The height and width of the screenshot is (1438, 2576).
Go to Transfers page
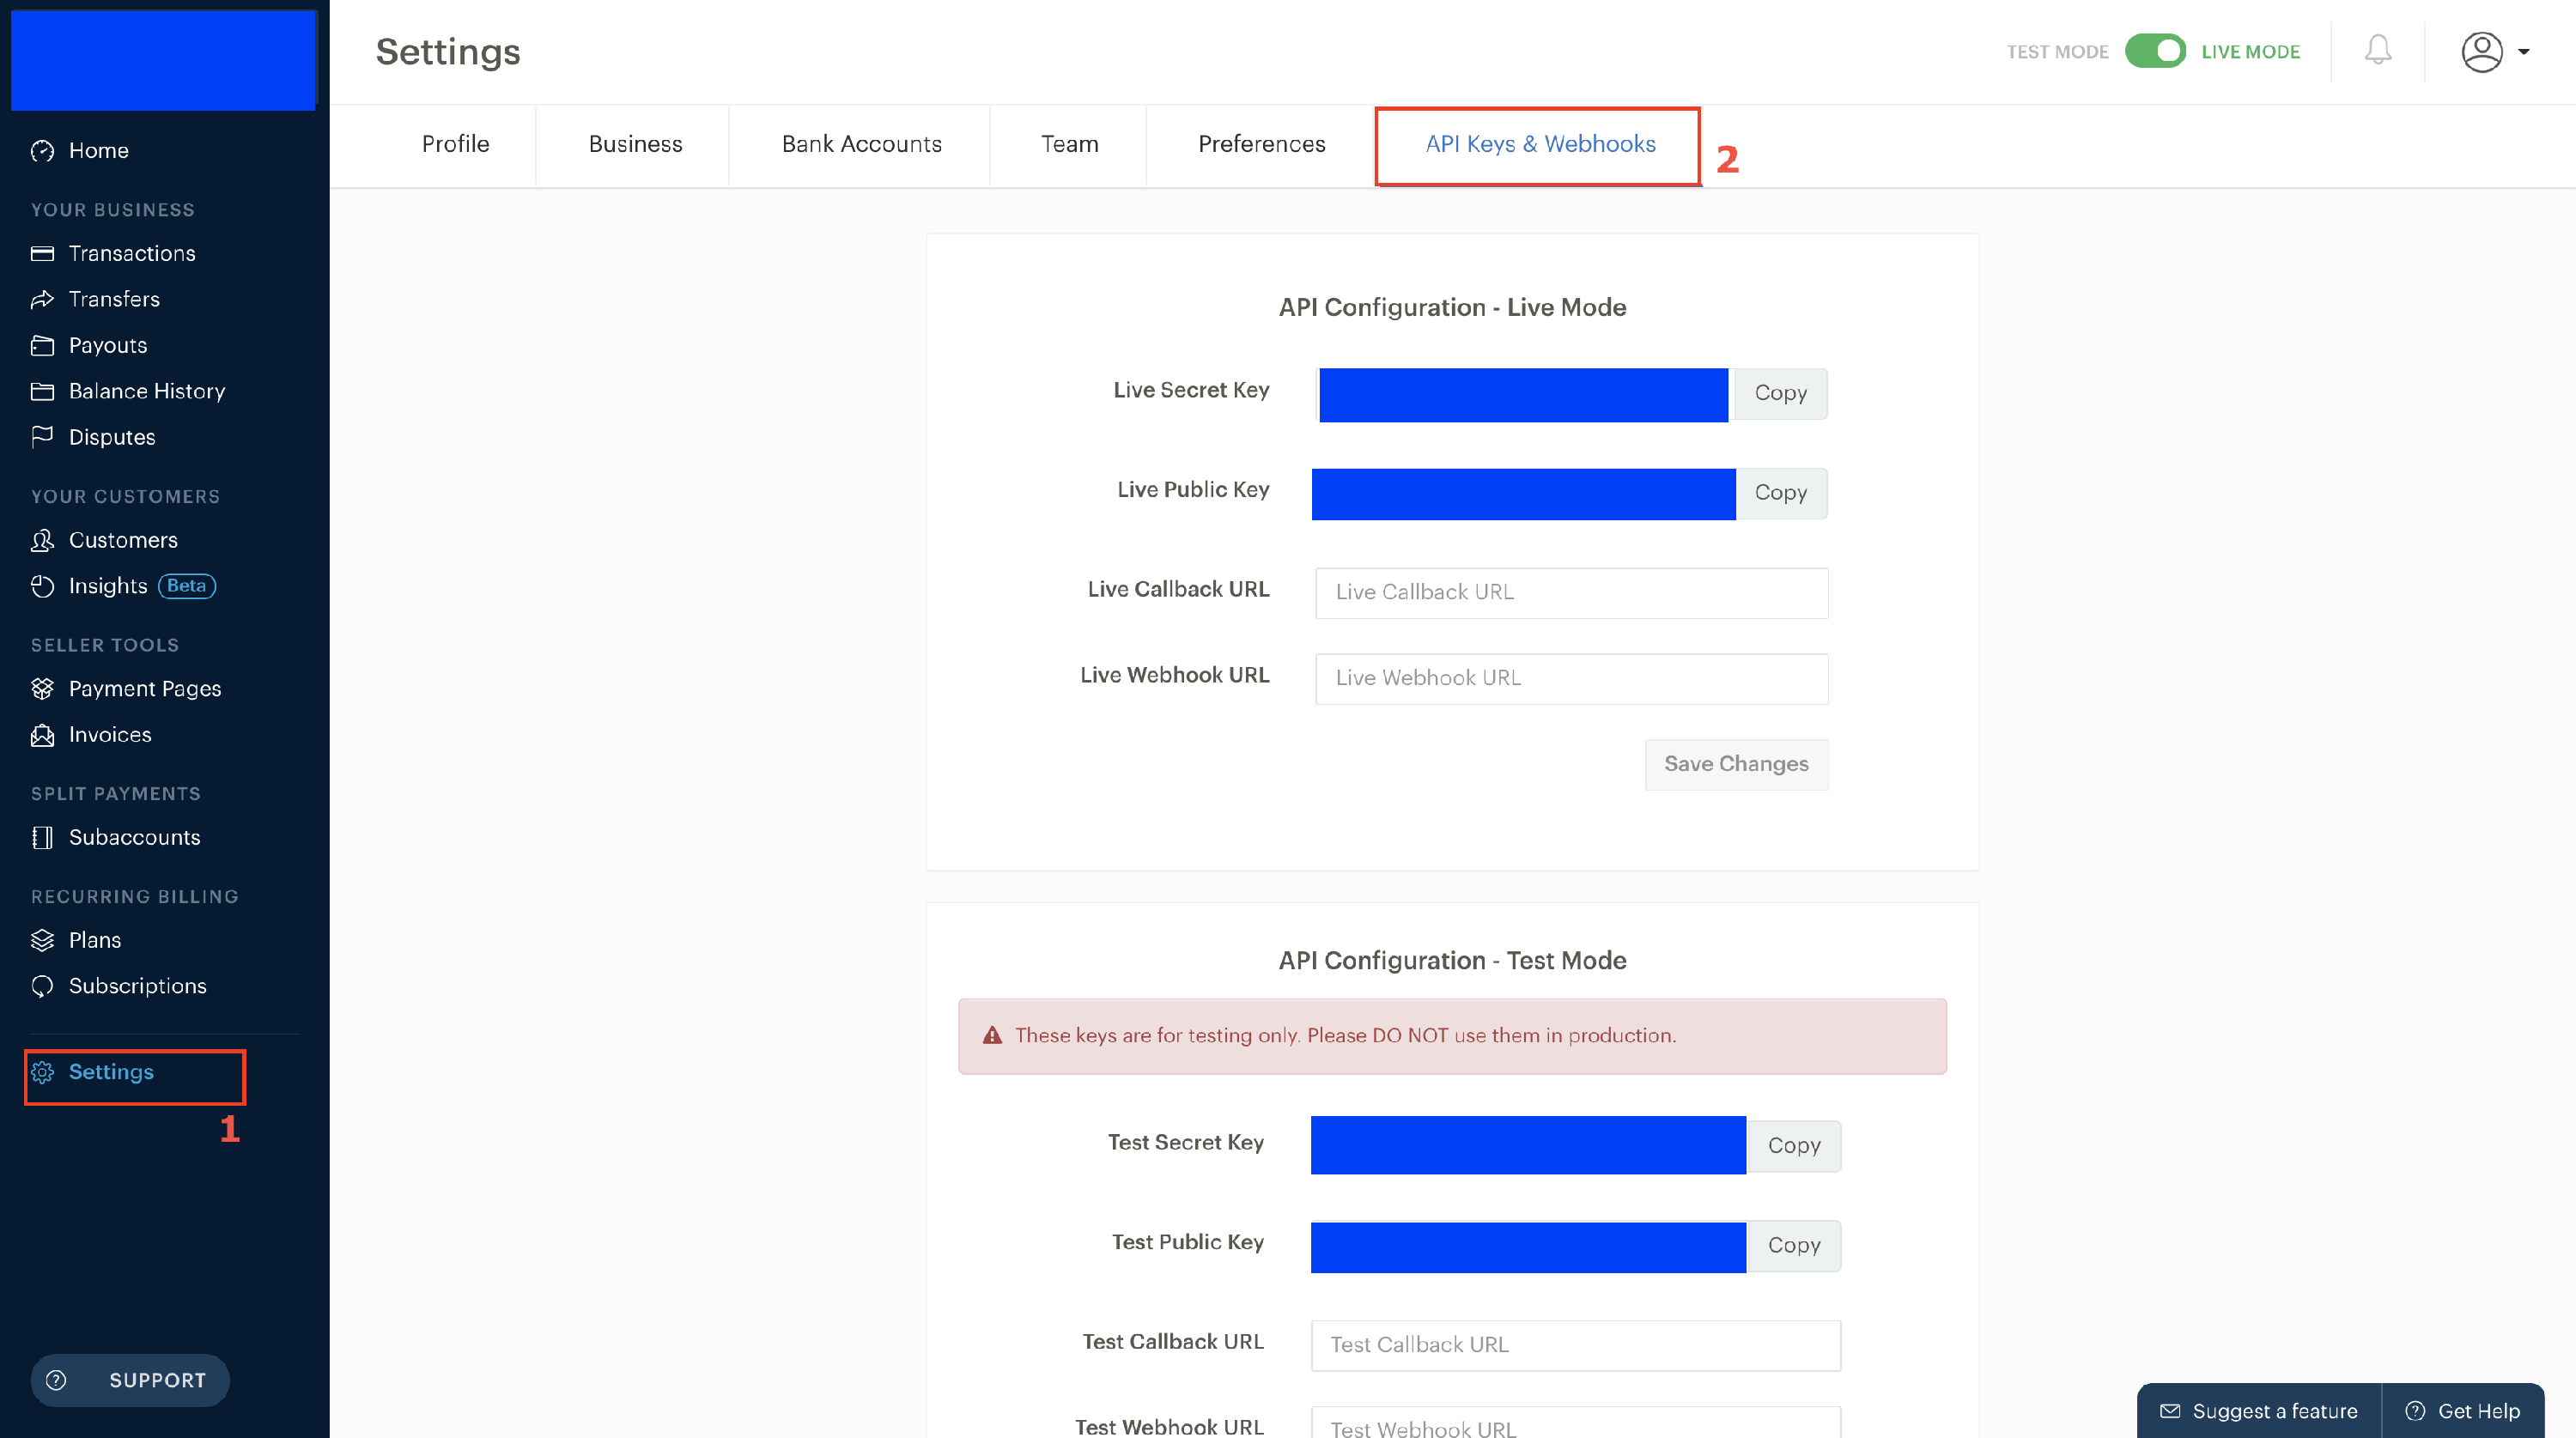click(114, 300)
